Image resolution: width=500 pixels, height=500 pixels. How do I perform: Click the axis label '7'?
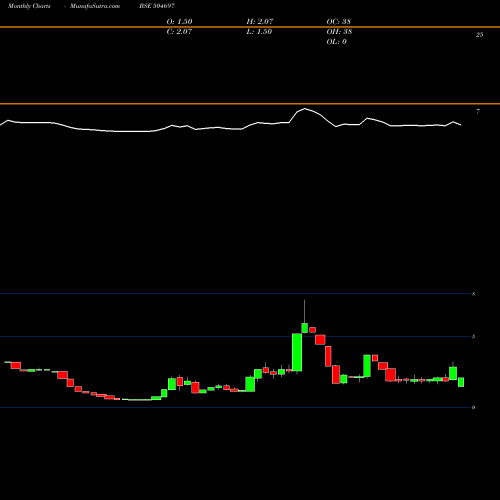pos(478,112)
